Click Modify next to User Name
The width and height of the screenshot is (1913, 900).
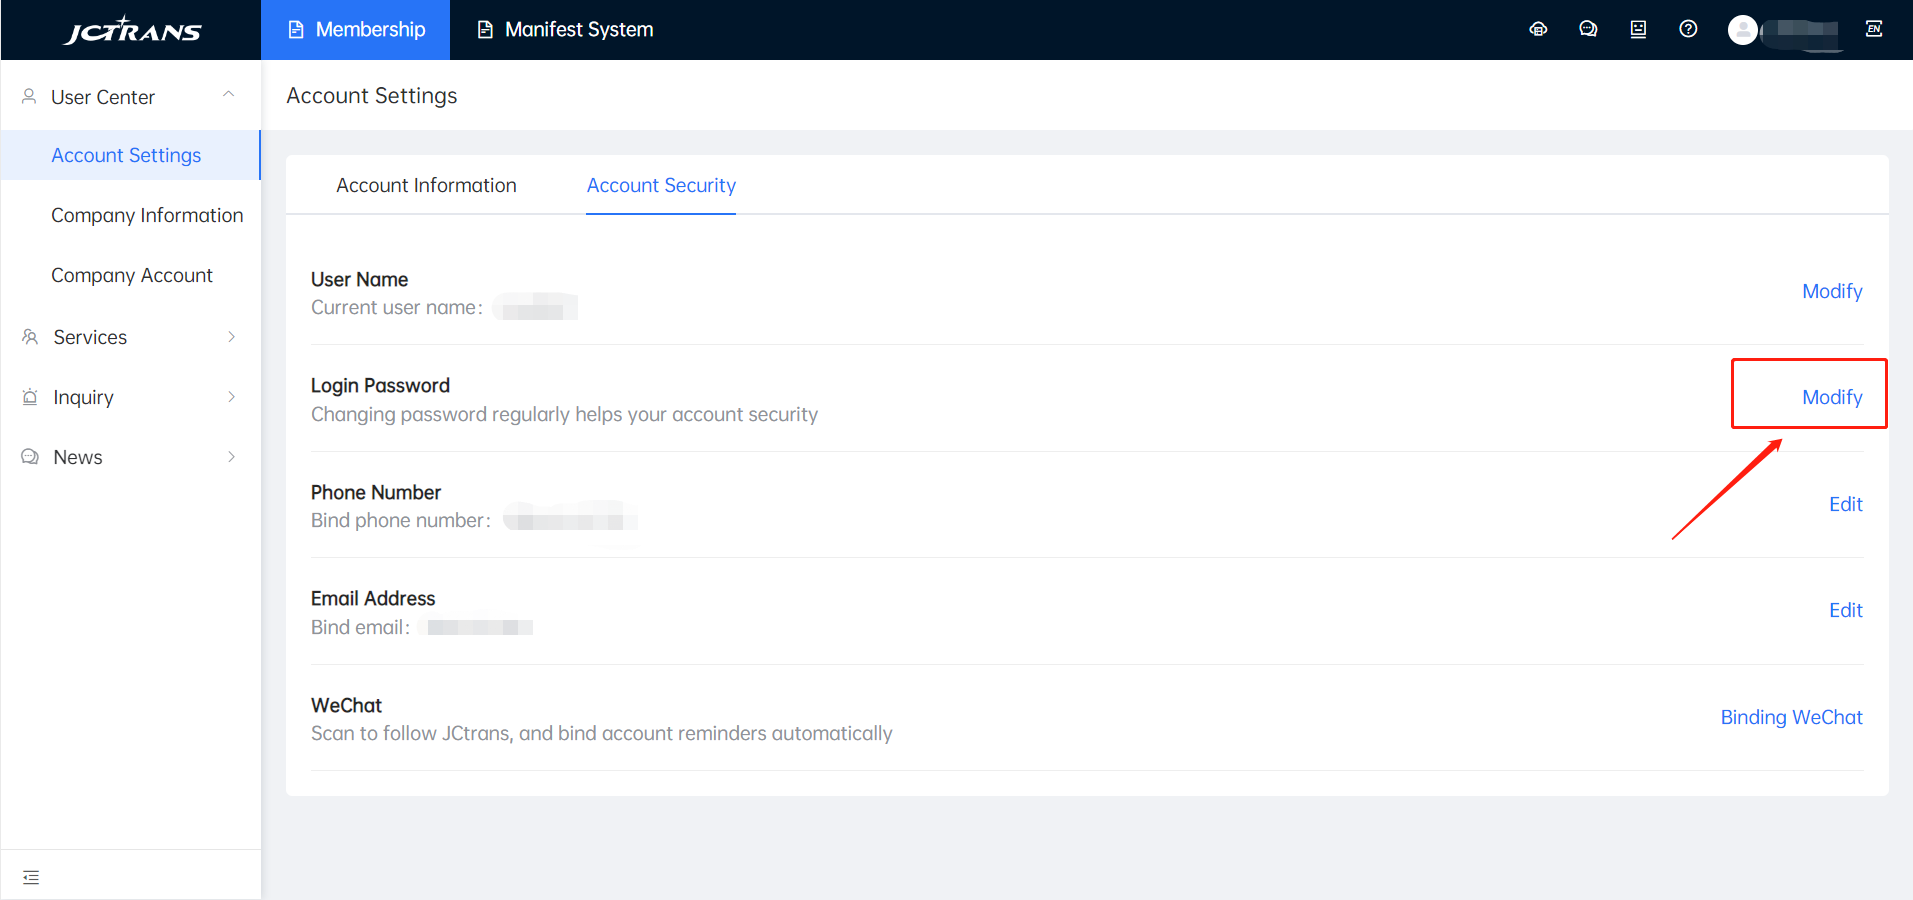[x=1831, y=291]
